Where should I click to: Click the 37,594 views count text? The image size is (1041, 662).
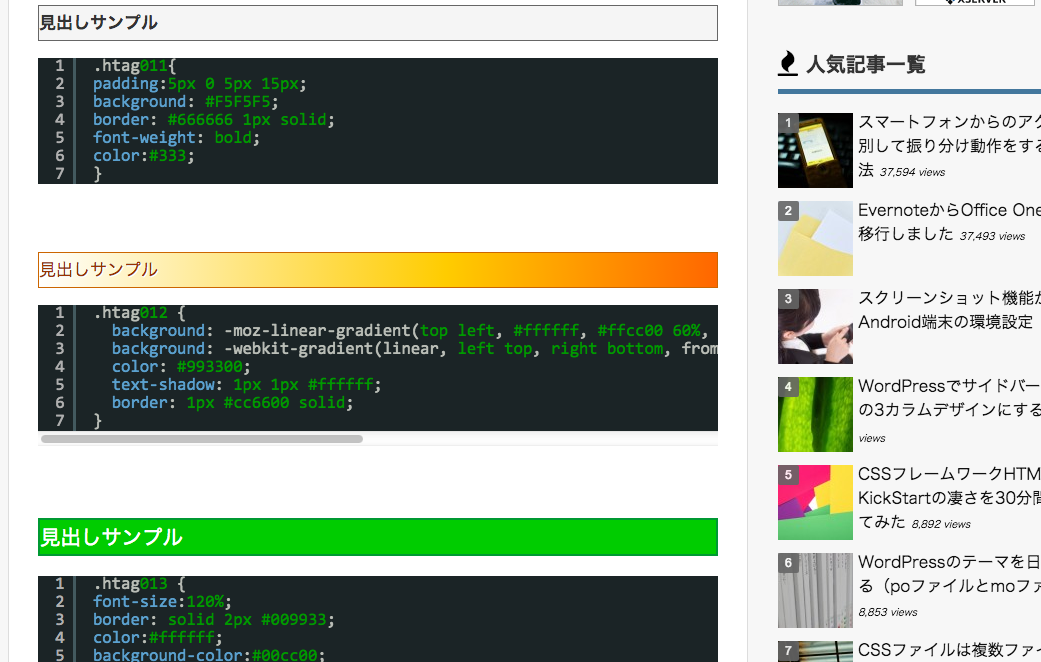(x=912, y=172)
